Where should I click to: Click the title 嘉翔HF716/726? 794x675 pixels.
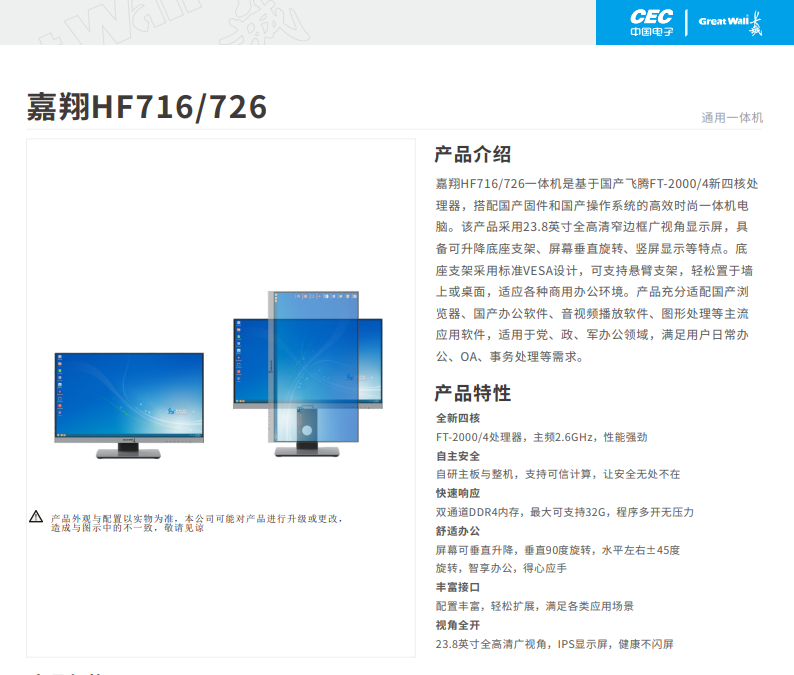point(147,107)
